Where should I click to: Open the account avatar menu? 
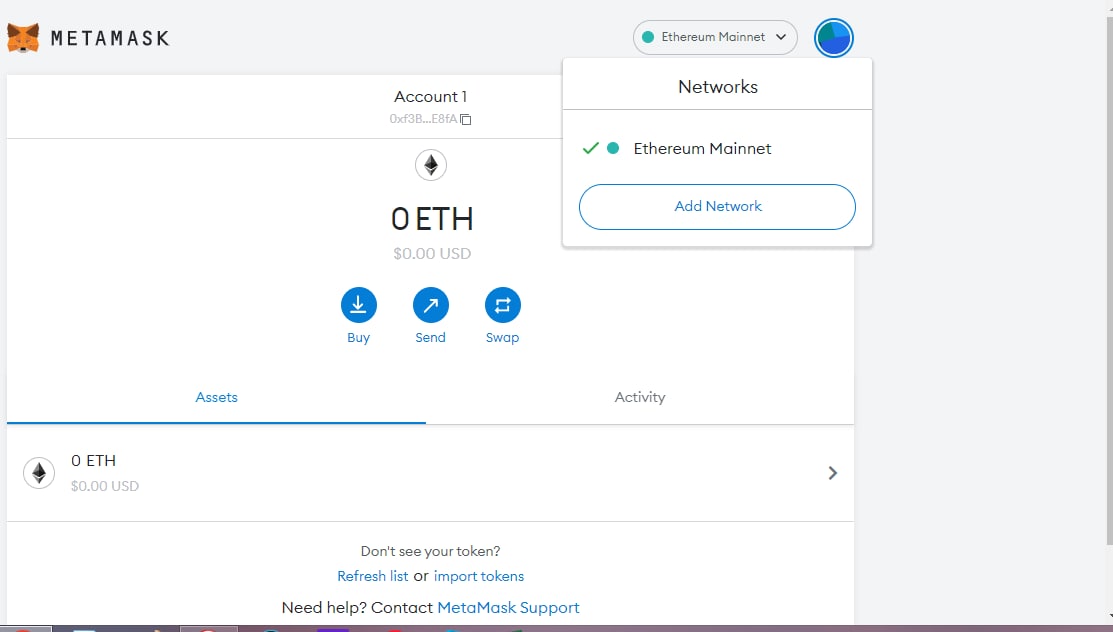[x=833, y=38]
